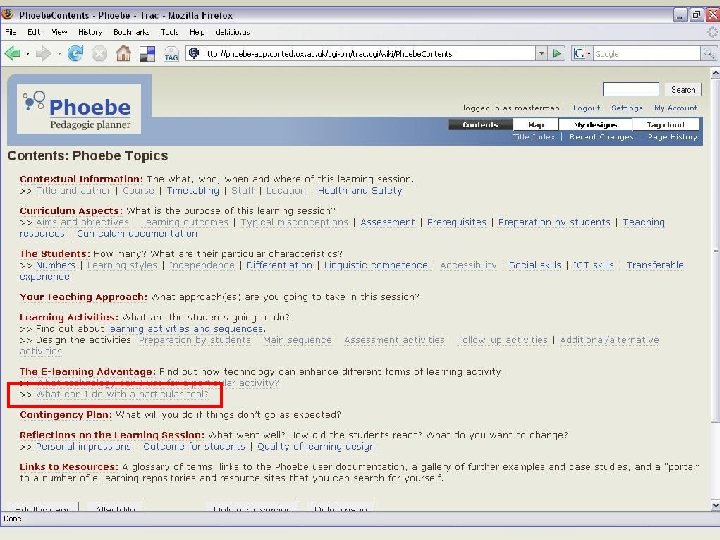Open the Settings link
The height and width of the screenshot is (540, 720).
[x=627, y=108]
